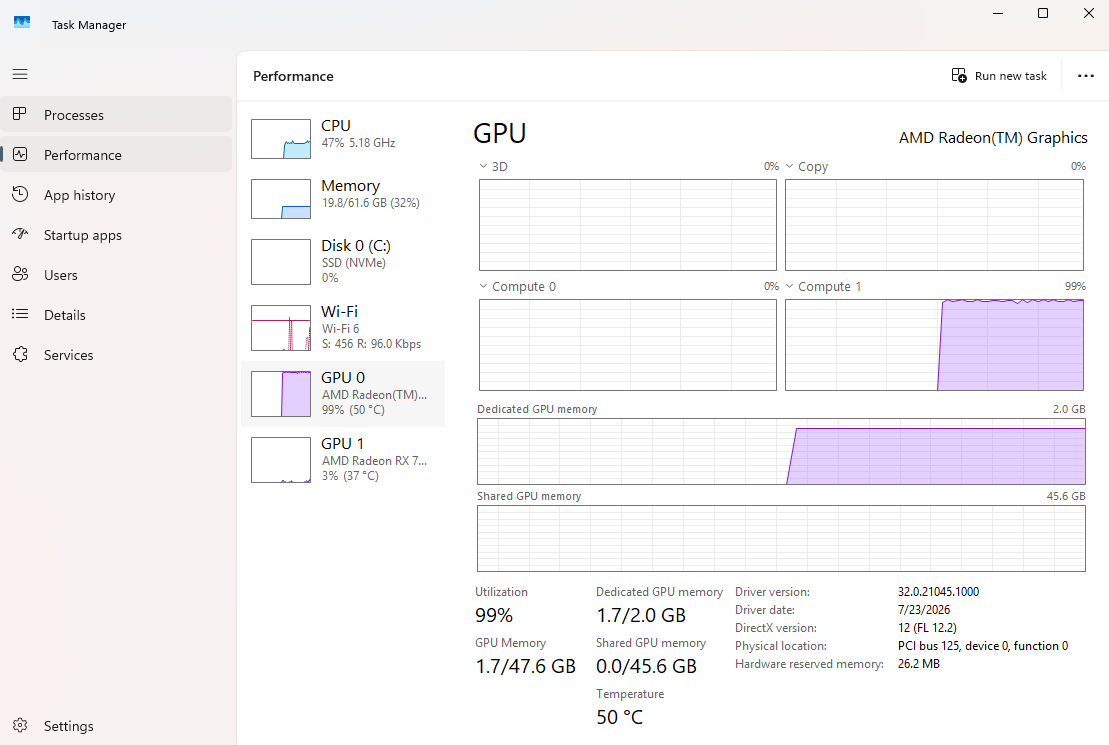Image resolution: width=1109 pixels, height=745 pixels.
Task: Click the 1.7/2.0 GB dedicated memory value
Action: [x=641, y=616]
